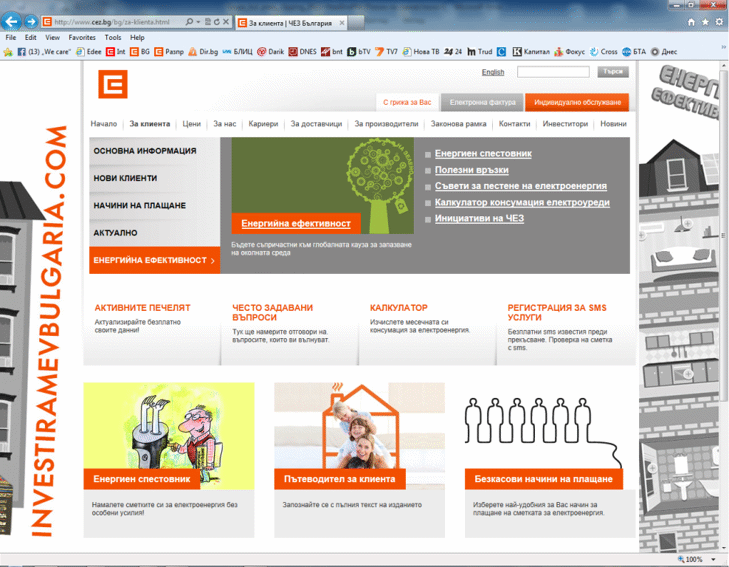This screenshot has width=729, height=567.
Task: Click the Индивидуално обслужване button
Action: pos(577,102)
